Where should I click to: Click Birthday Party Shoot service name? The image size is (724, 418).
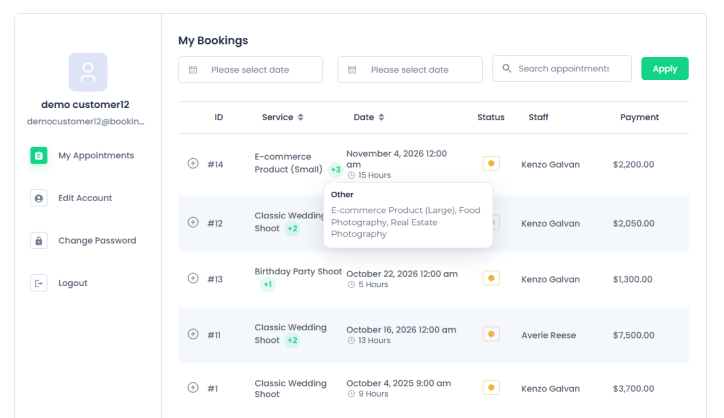[x=298, y=272]
